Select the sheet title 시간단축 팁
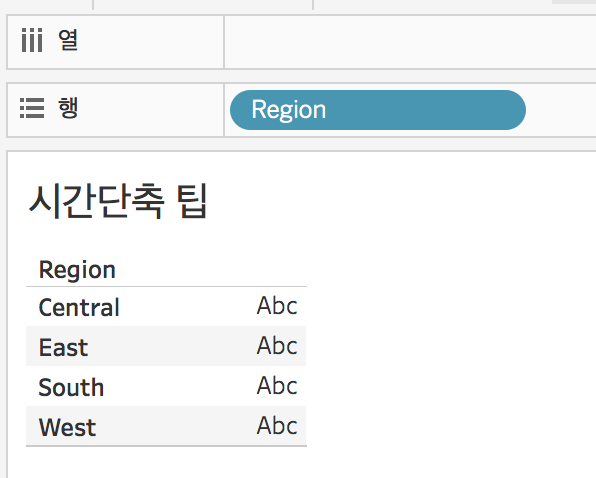 click(118, 201)
